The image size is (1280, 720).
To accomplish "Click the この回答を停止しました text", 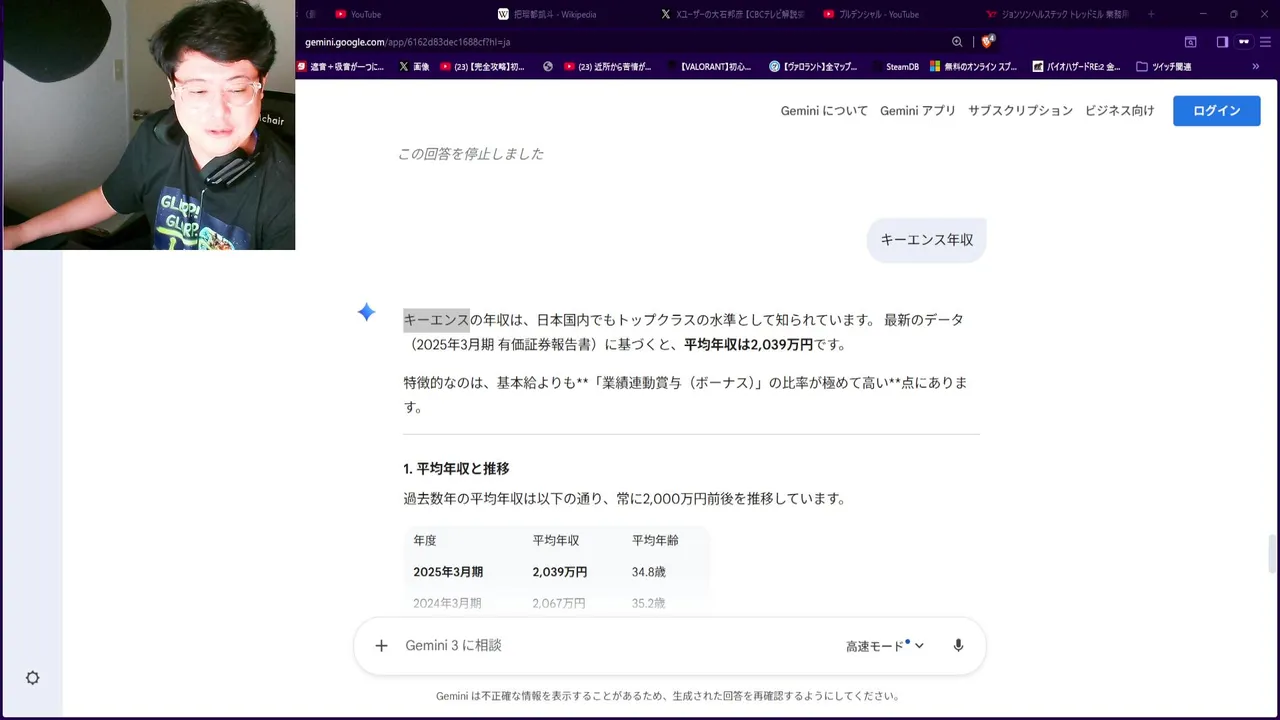I will (470, 154).
